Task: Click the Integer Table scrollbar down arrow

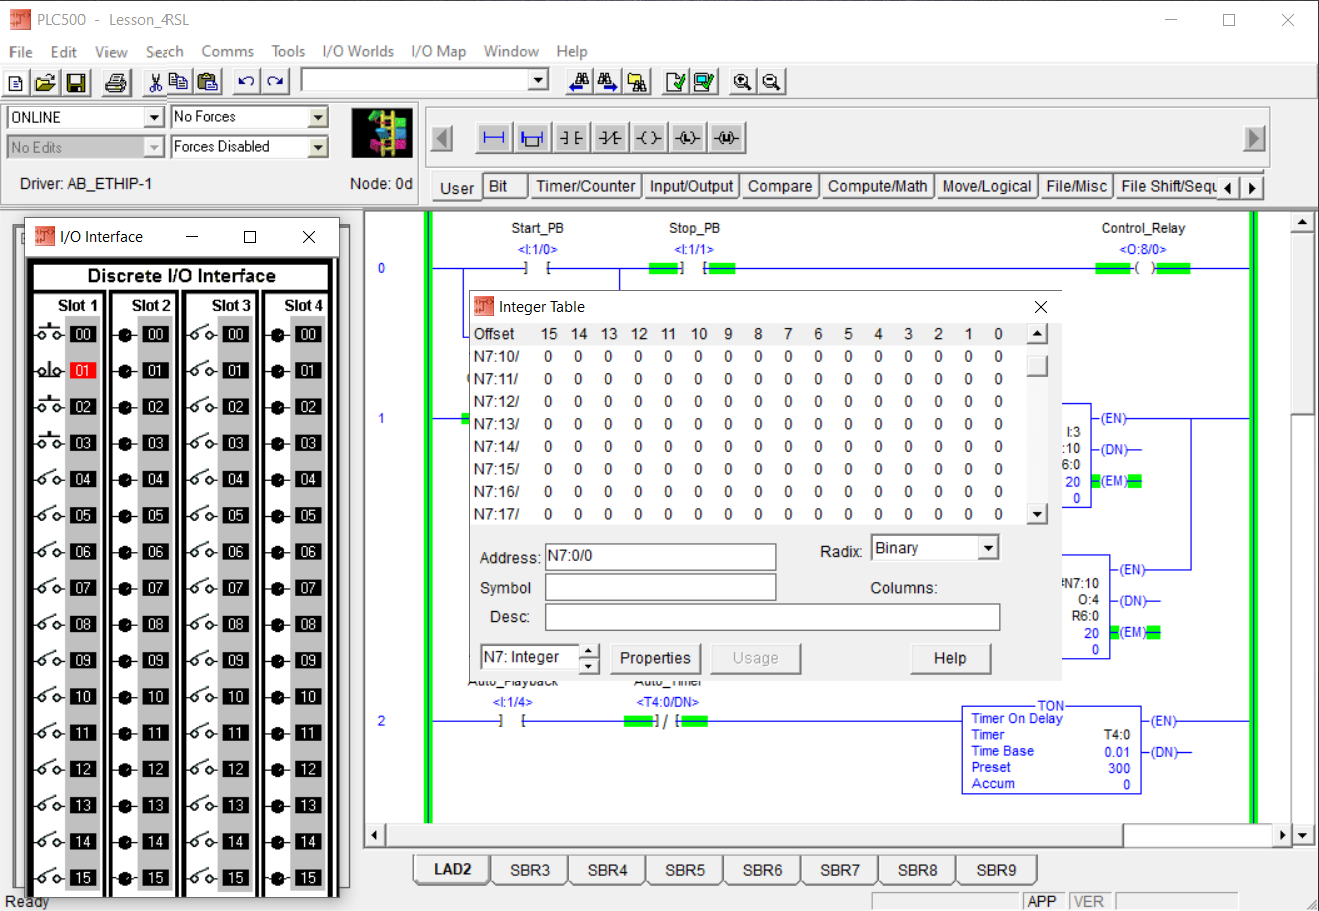Action: click(1037, 514)
